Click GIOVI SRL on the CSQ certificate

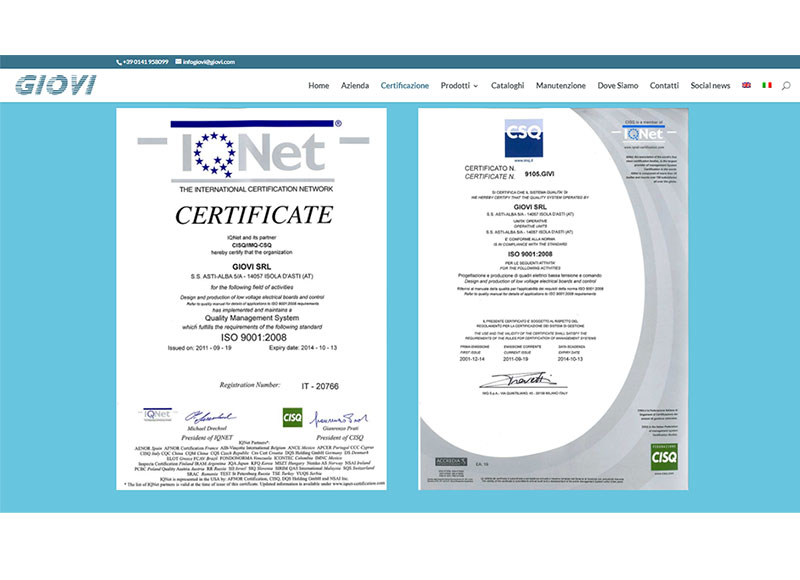point(530,207)
